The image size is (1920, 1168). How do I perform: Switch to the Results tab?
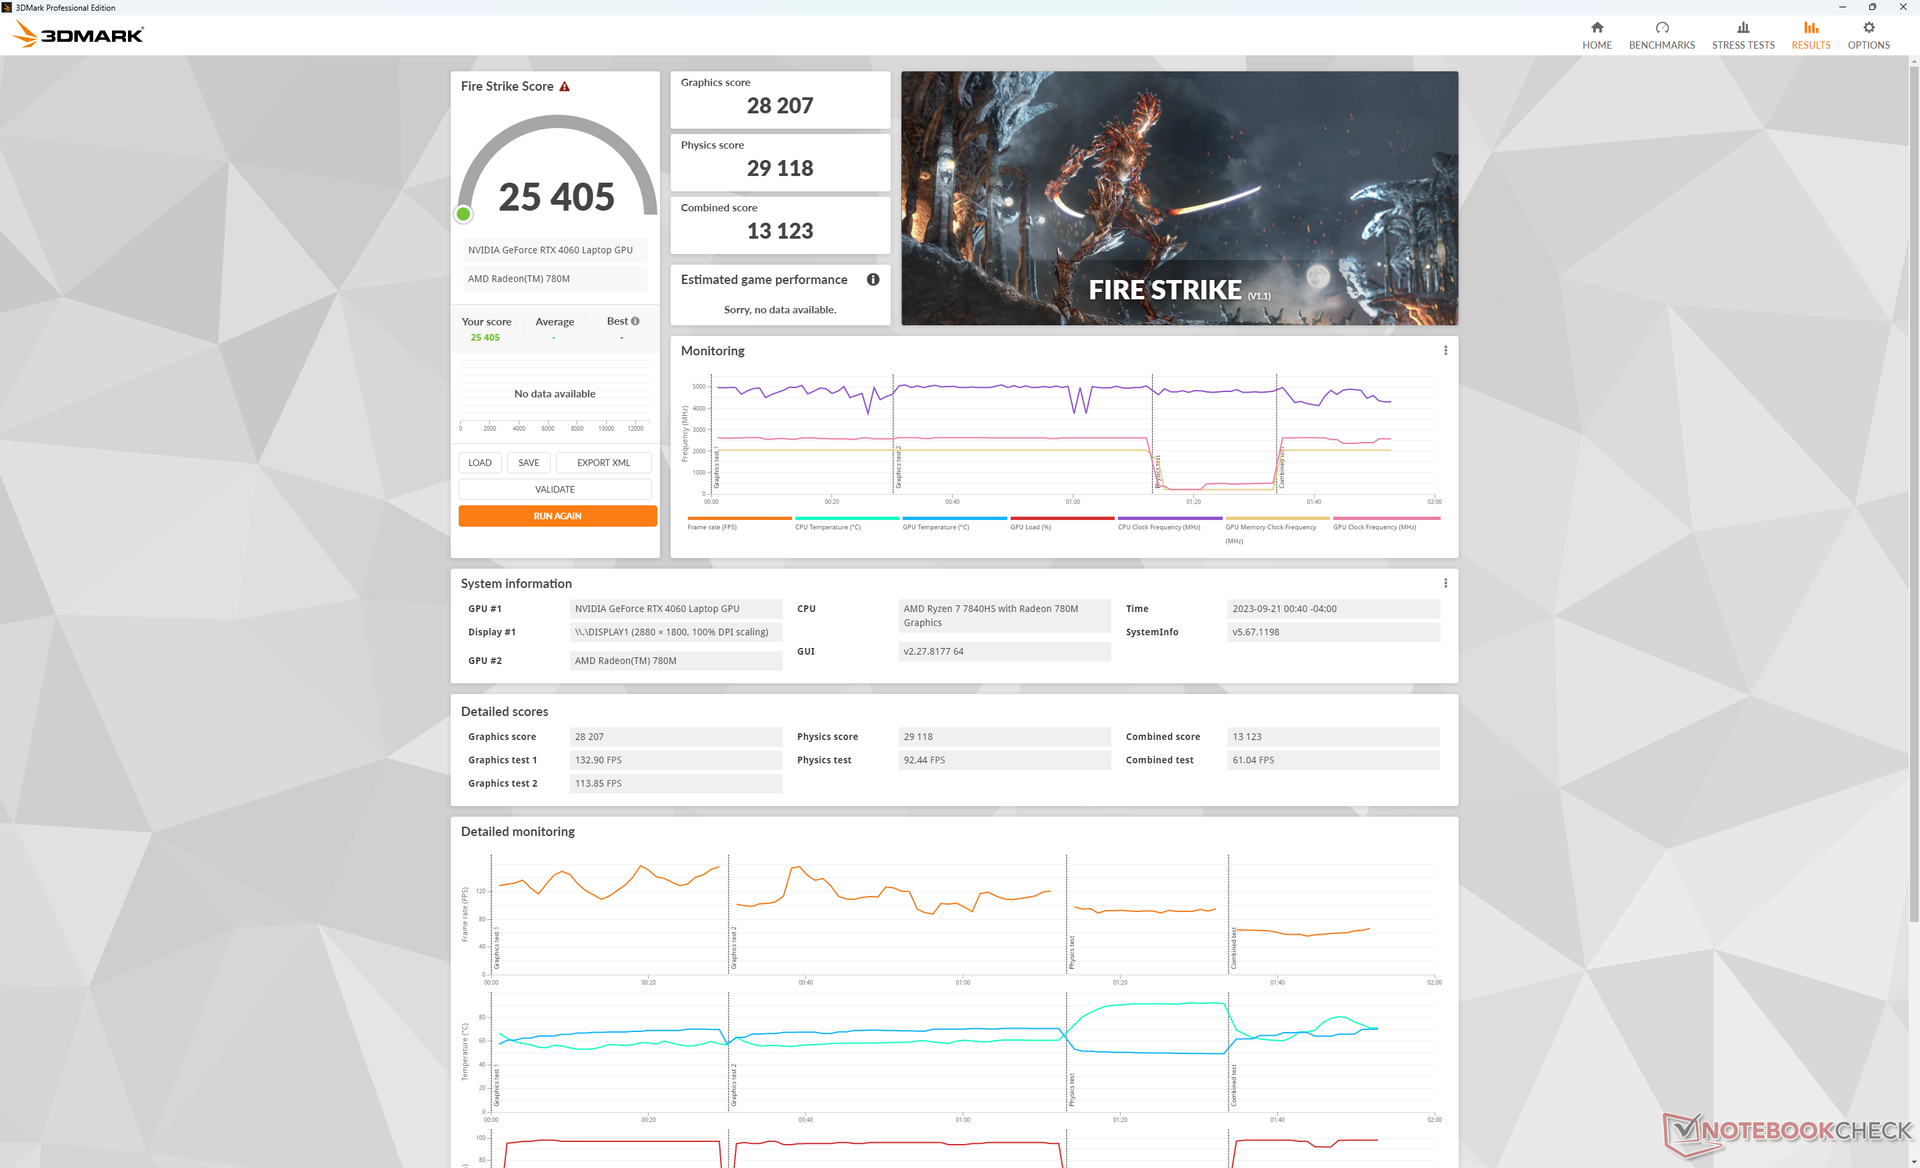(x=1810, y=35)
